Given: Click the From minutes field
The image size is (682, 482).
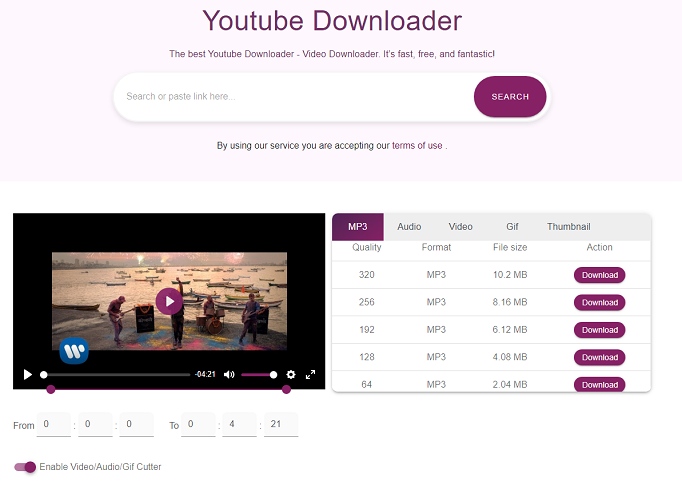Looking at the screenshot, I should 95,424.
